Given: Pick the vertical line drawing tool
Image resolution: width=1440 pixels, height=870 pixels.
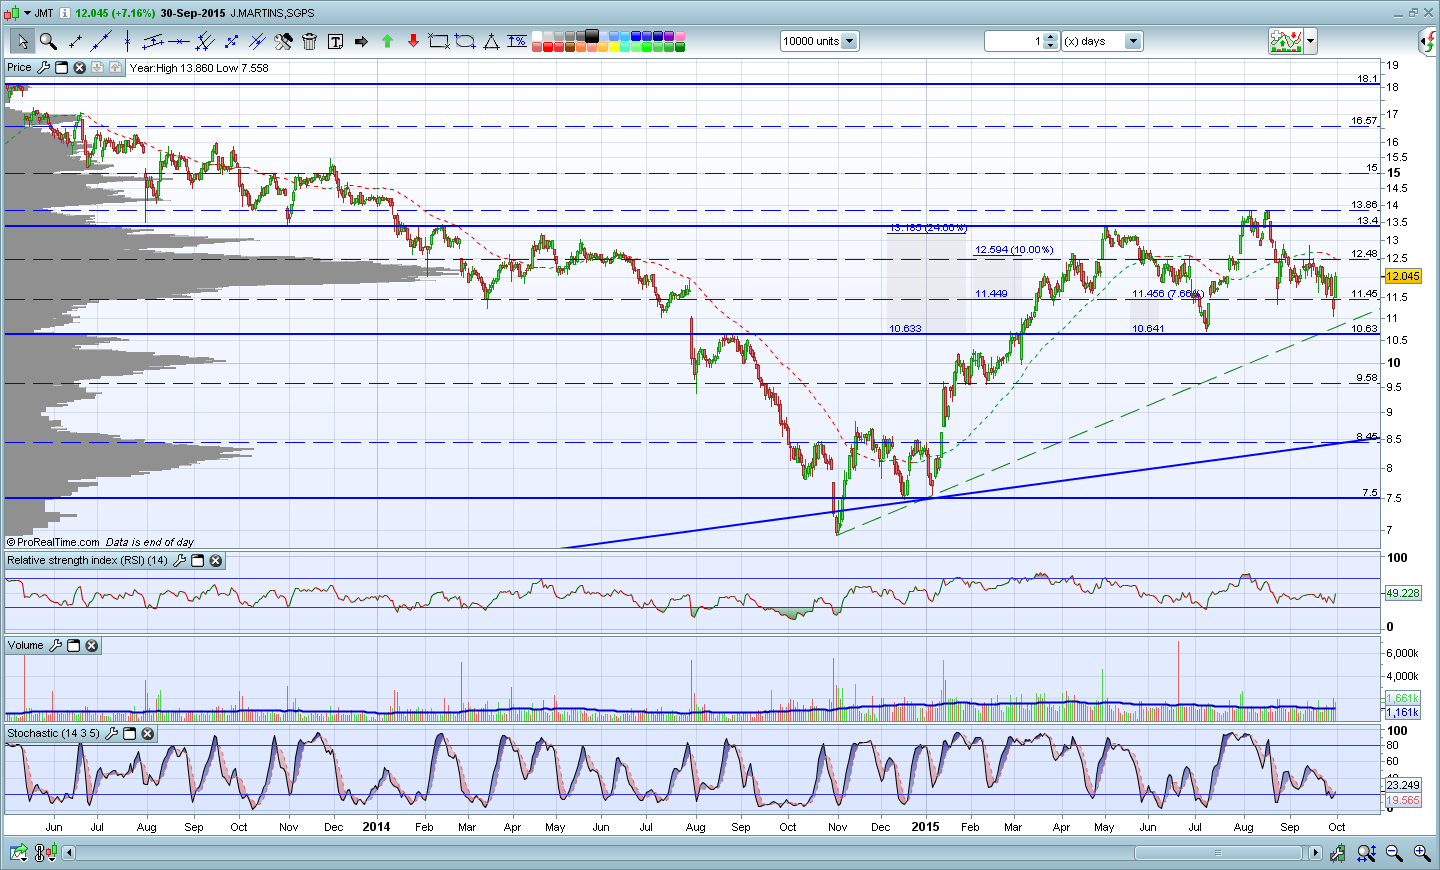Looking at the screenshot, I should pos(127,41).
